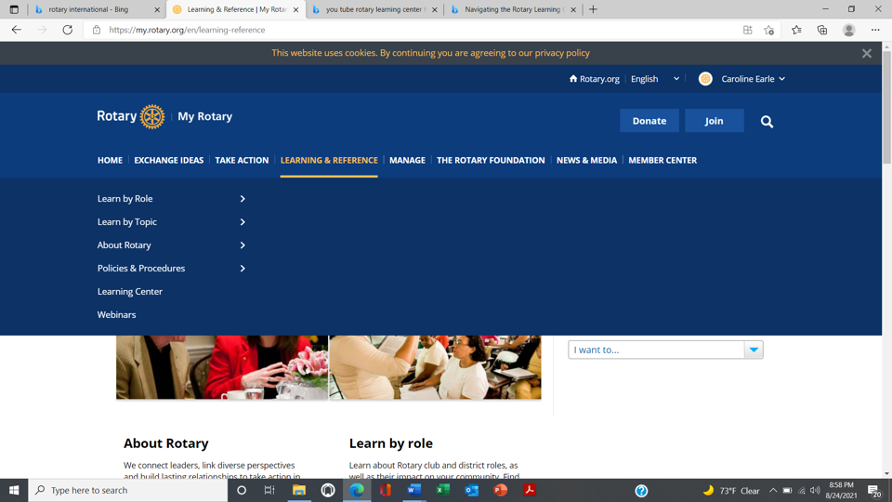
Task: Open the Member Center menu
Action: click(x=662, y=160)
